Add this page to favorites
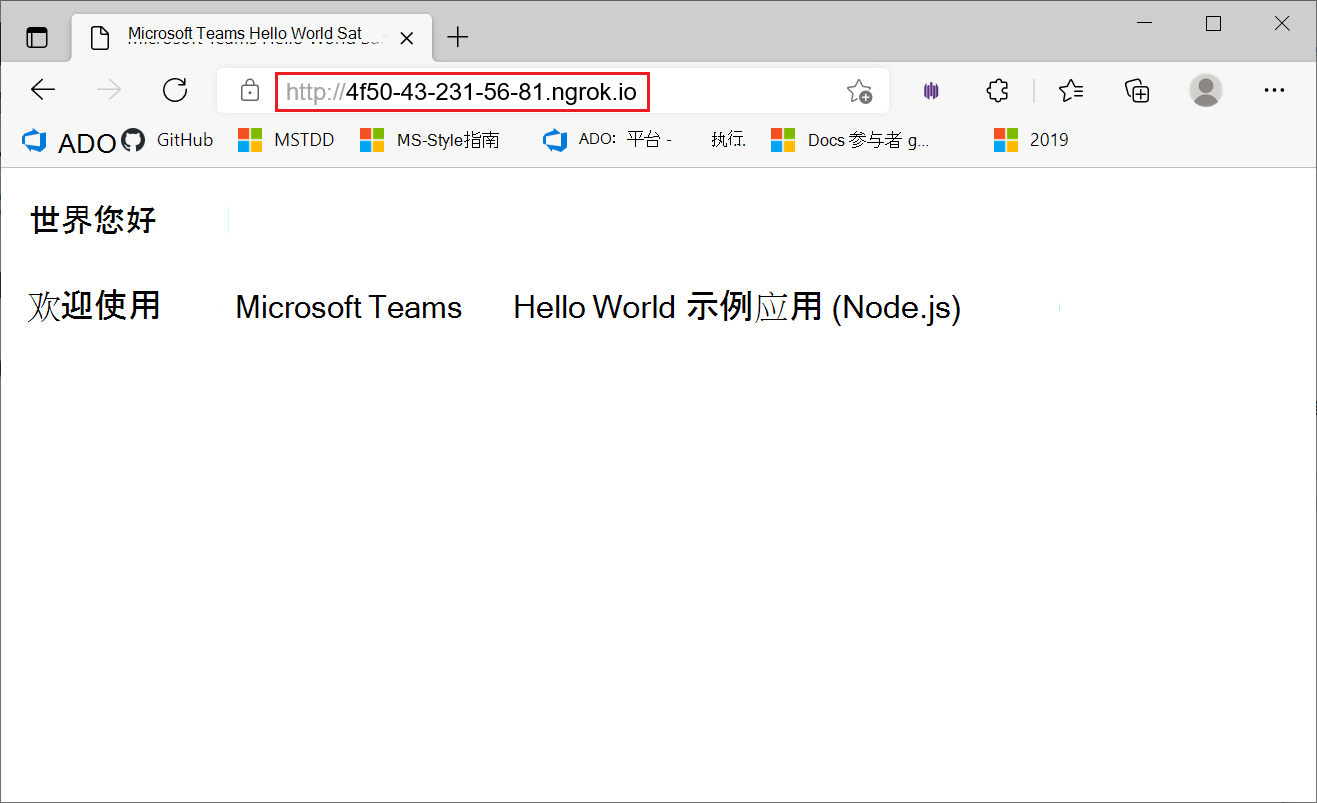Image resolution: width=1317 pixels, height=803 pixels. point(859,92)
